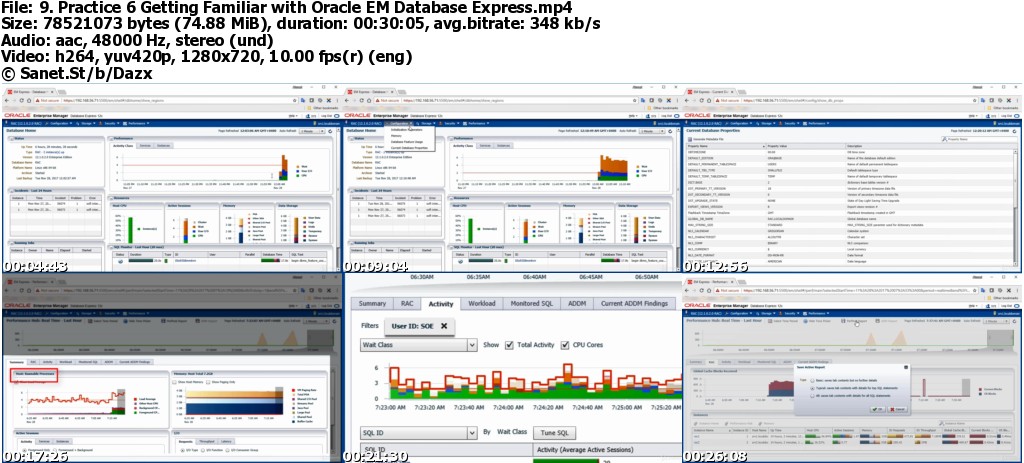Click PerfHub Report icon in 00:26:08 frame
The image size is (1024, 463).
[x=843, y=321]
